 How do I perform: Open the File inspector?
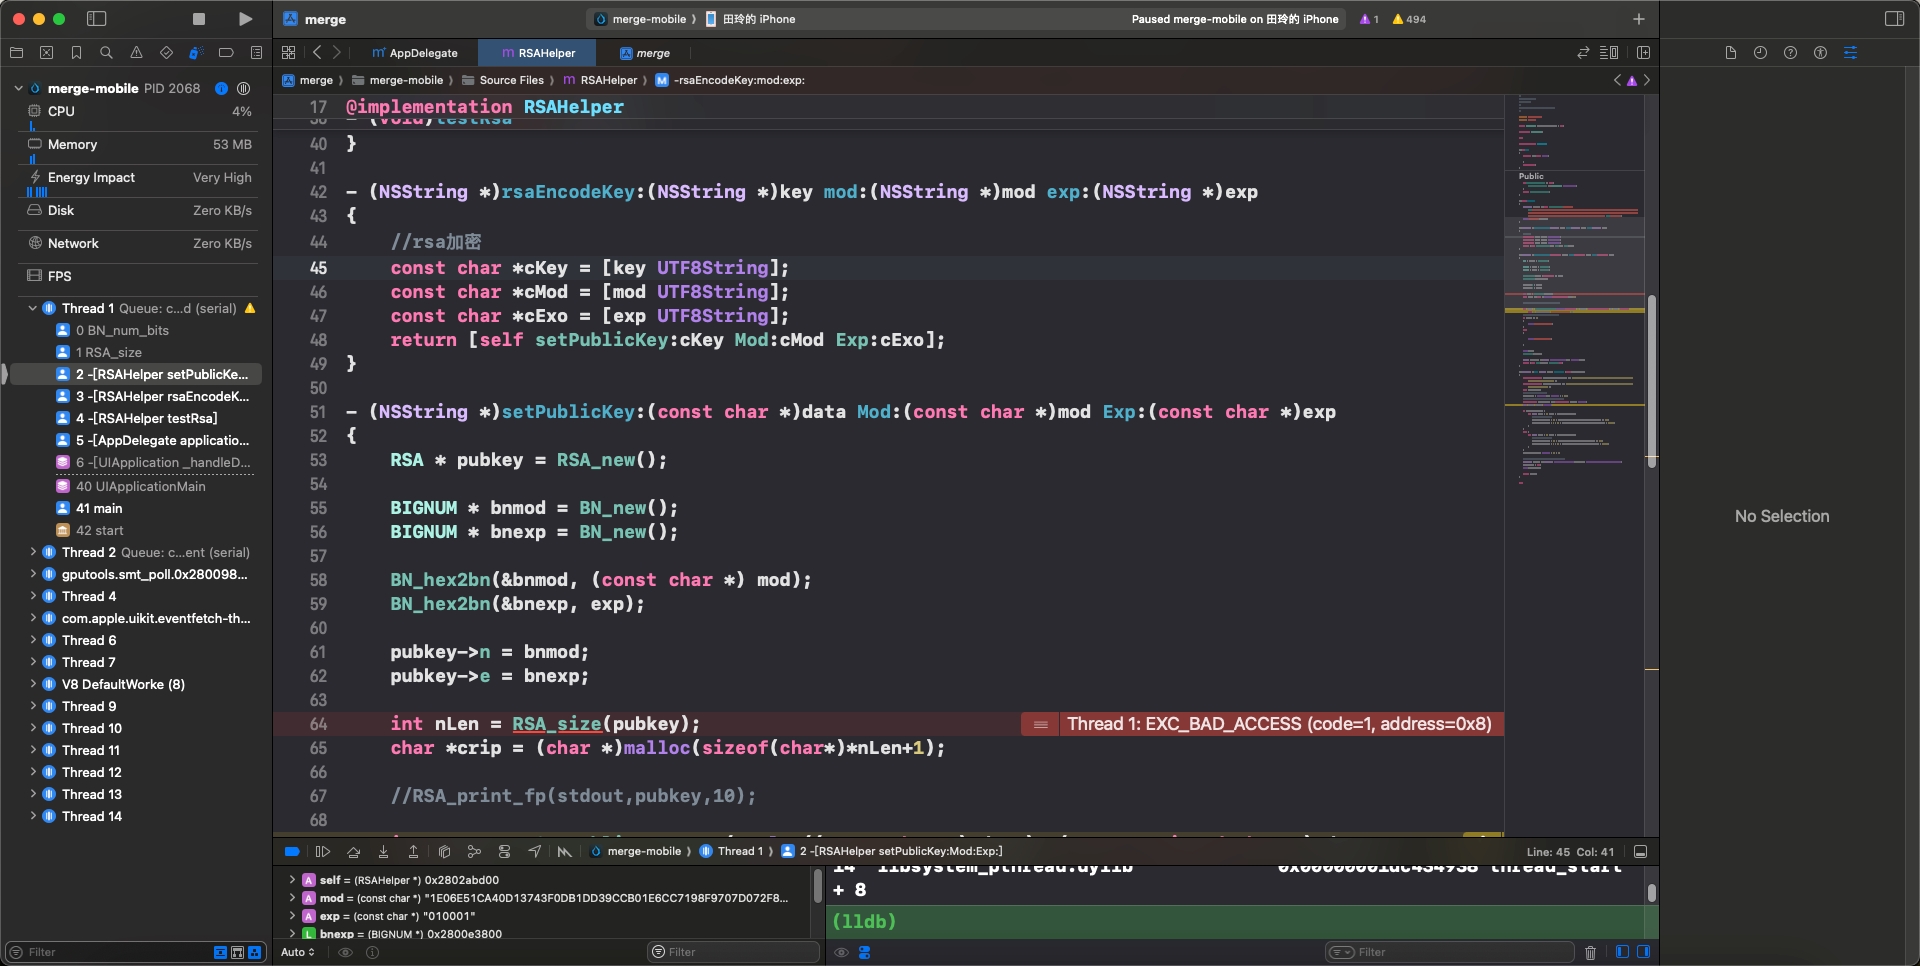1730,53
